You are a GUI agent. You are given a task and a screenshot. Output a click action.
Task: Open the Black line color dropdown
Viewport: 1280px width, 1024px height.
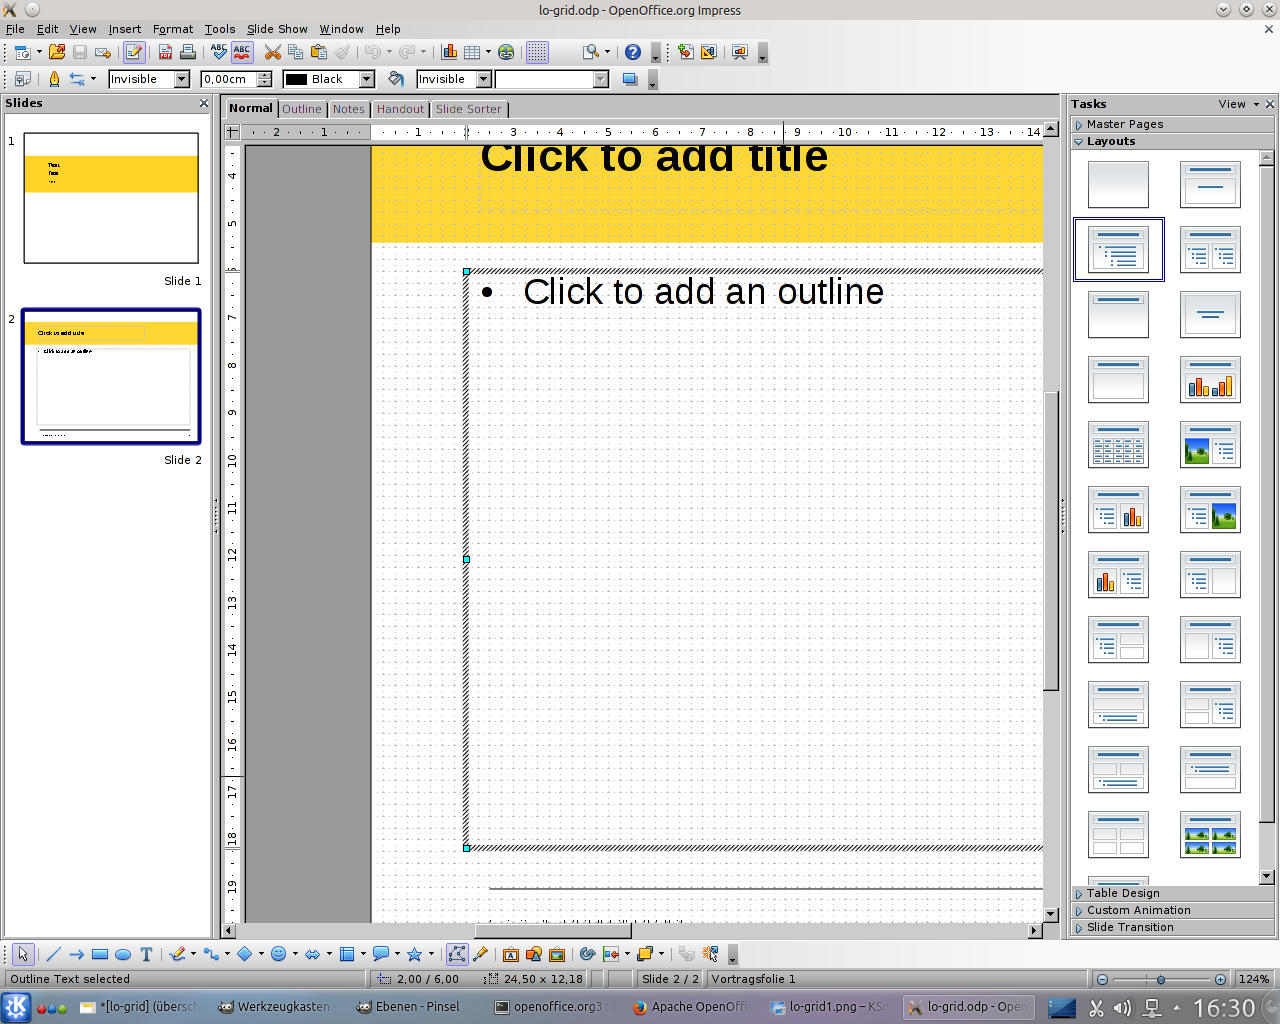click(367, 79)
